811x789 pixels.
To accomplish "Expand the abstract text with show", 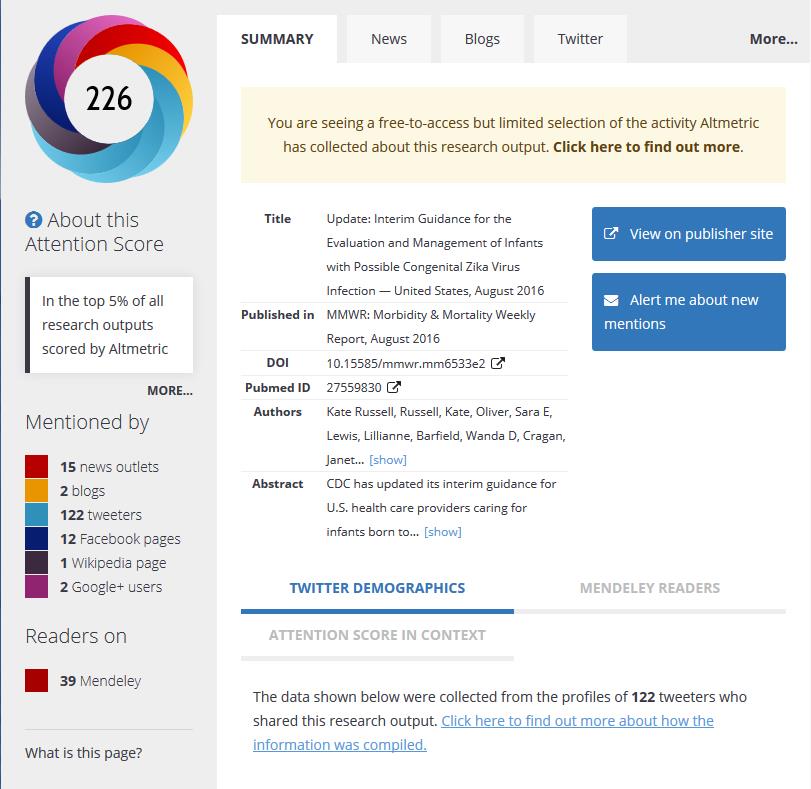I will tap(442, 532).
